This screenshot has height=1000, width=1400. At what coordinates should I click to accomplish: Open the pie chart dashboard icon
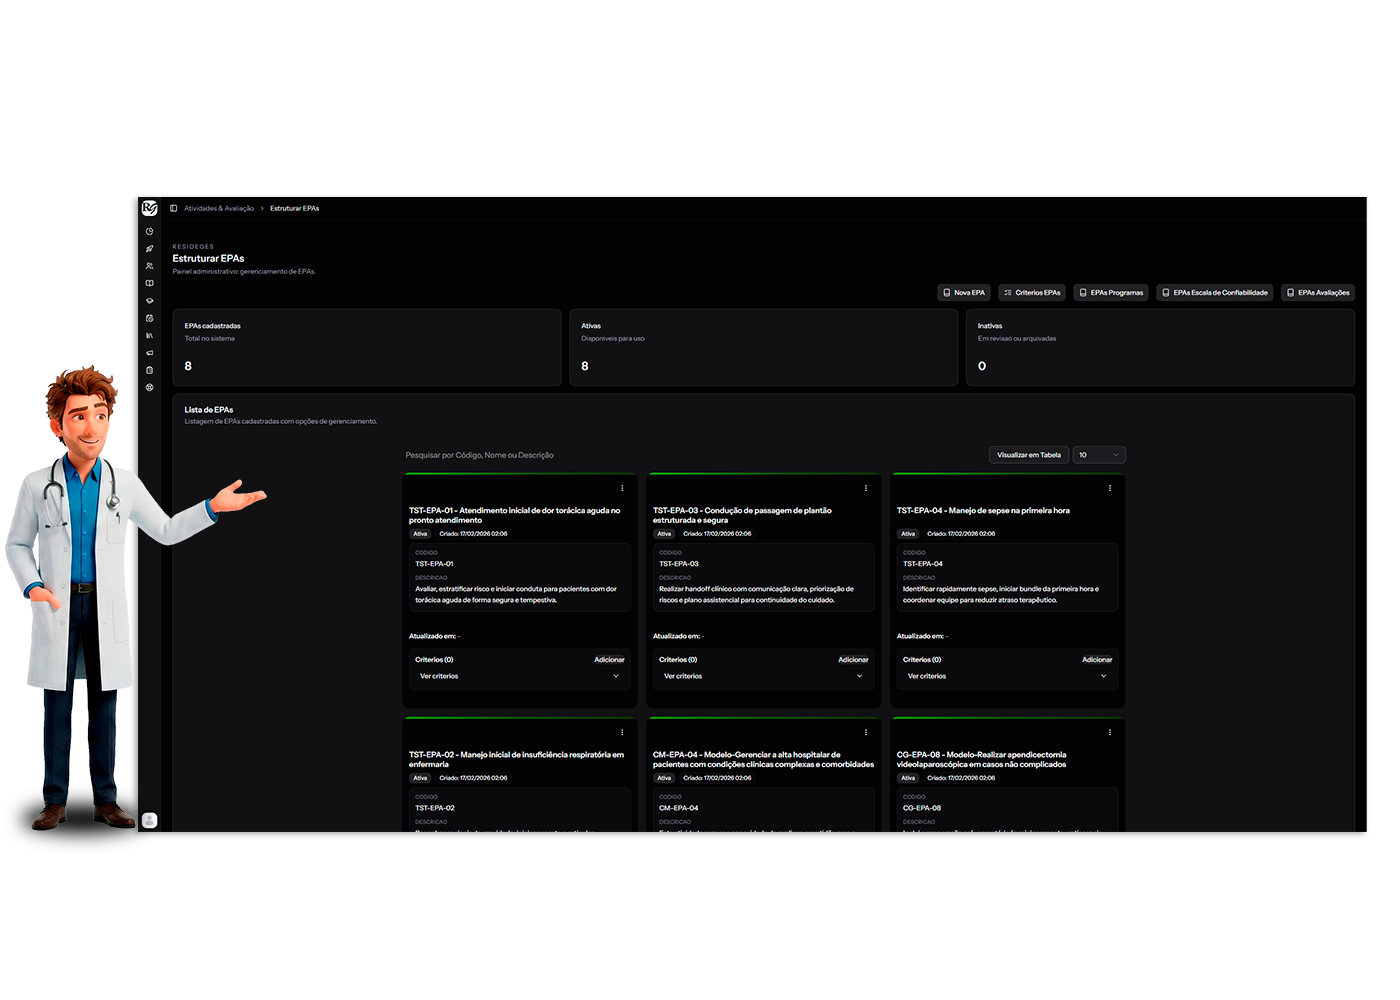pos(149,231)
